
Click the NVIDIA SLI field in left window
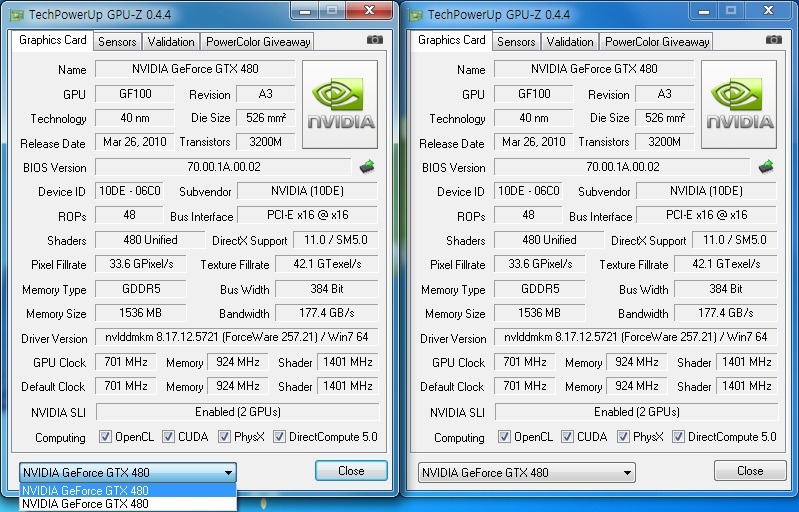(x=237, y=412)
